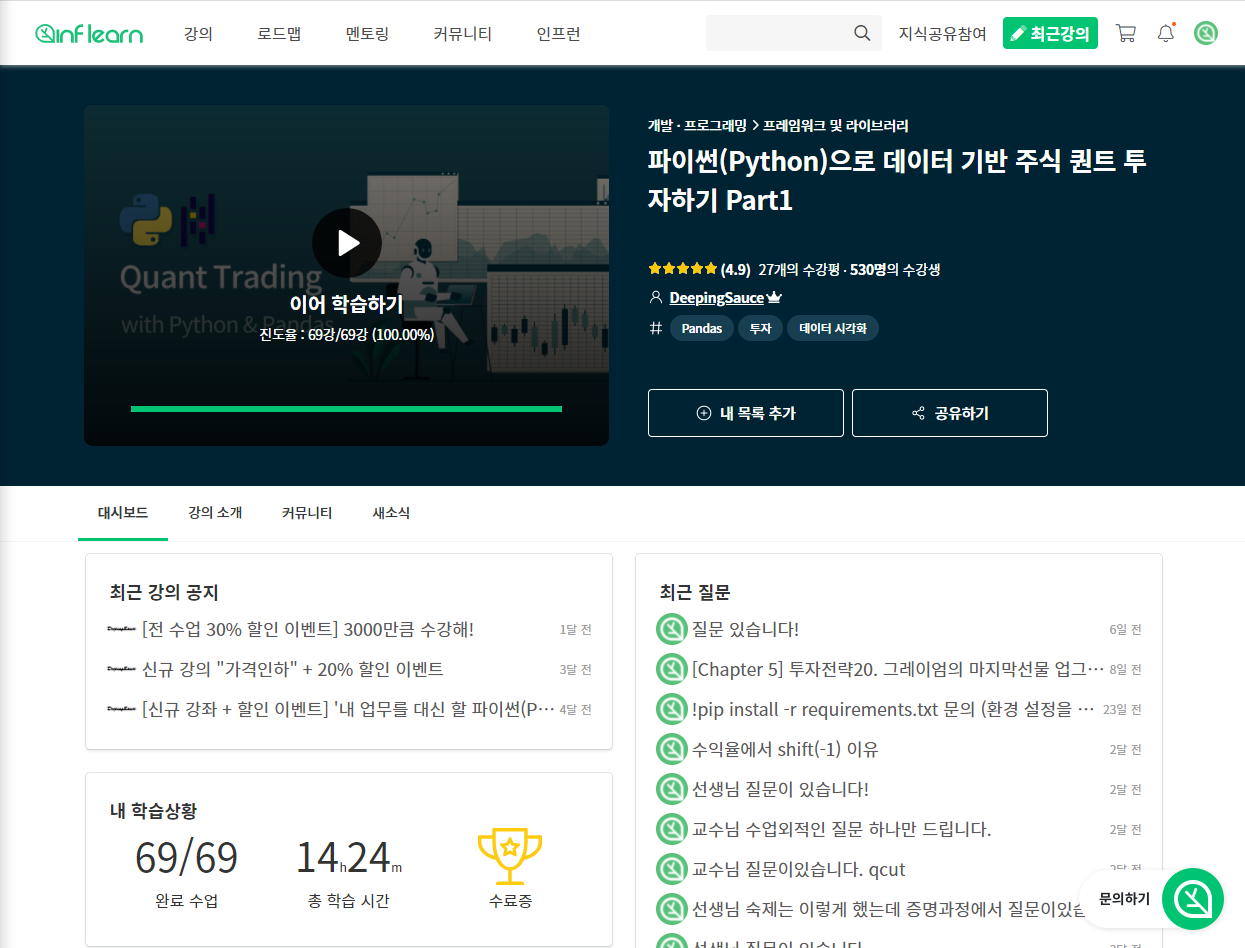The height and width of the screenshot is (948, 1245).
Task: Open the 커뮤니티 menu in top navigation
Action: pyautogui.click(x=462, y=33)
